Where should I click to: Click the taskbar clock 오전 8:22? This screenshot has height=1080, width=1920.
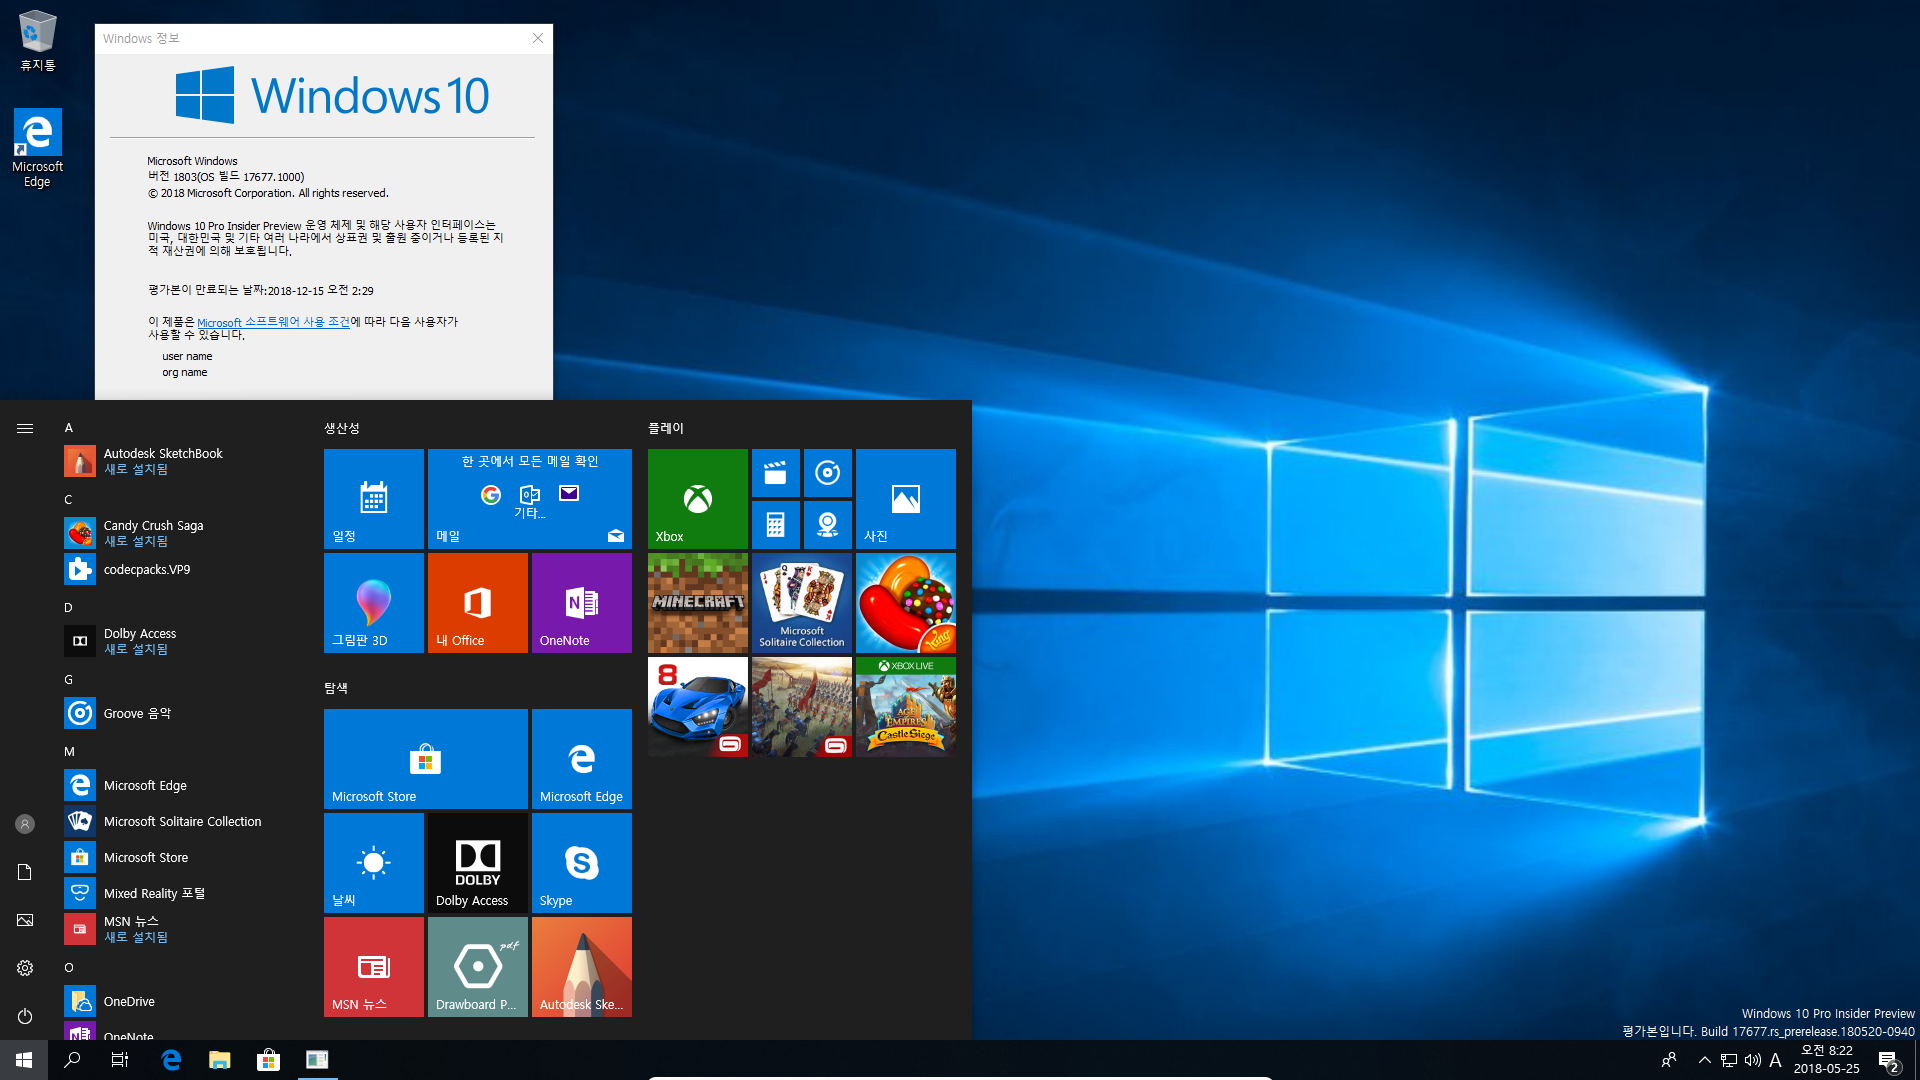[x=1827, y=1051]
